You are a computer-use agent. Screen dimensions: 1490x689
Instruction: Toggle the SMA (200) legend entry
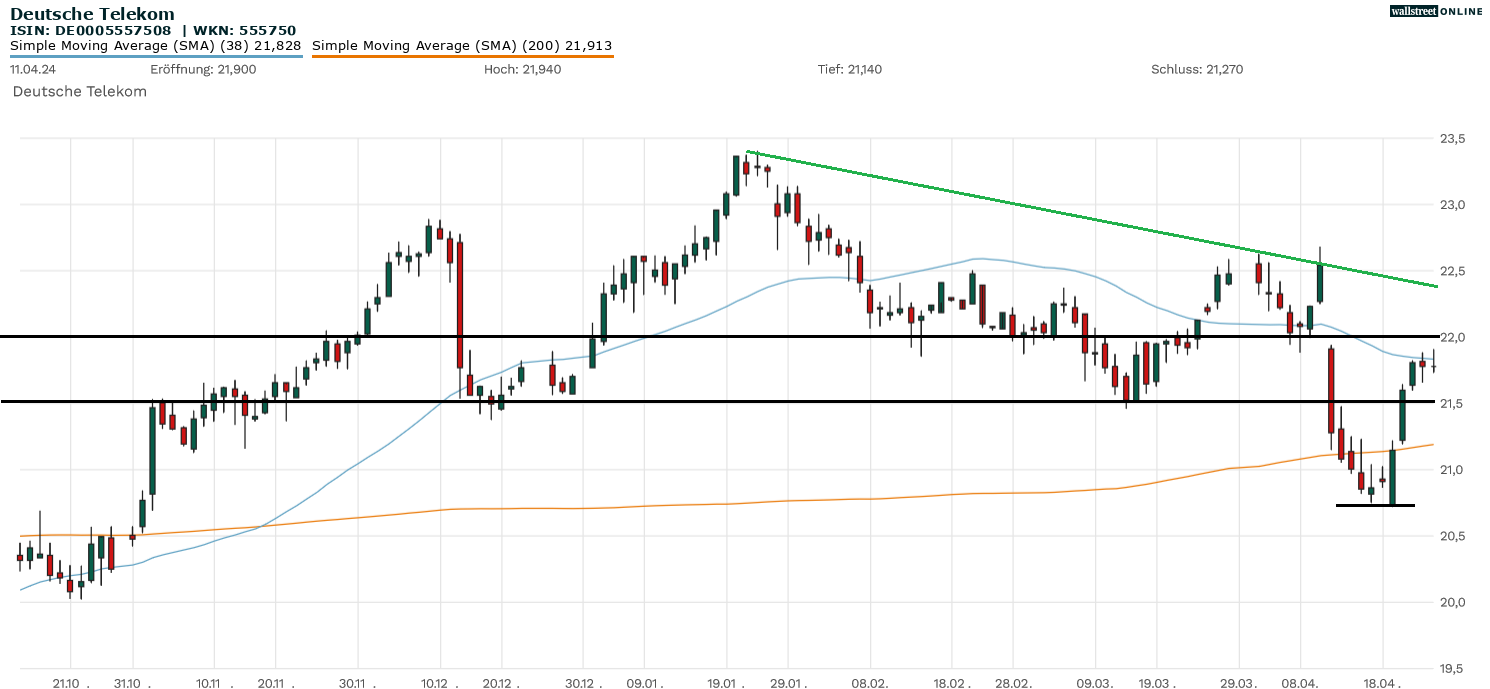462,46
